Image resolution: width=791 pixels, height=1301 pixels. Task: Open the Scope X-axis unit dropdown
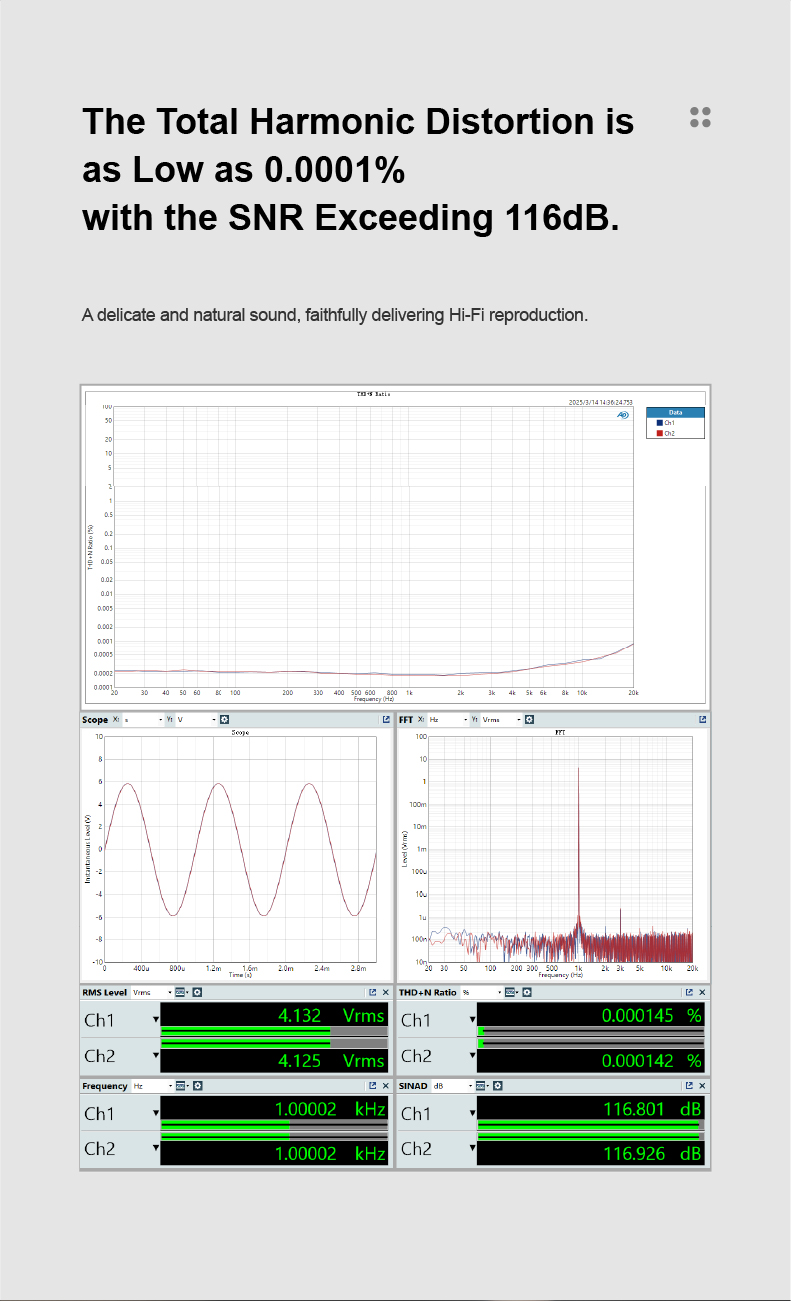[x=142, y=719]
